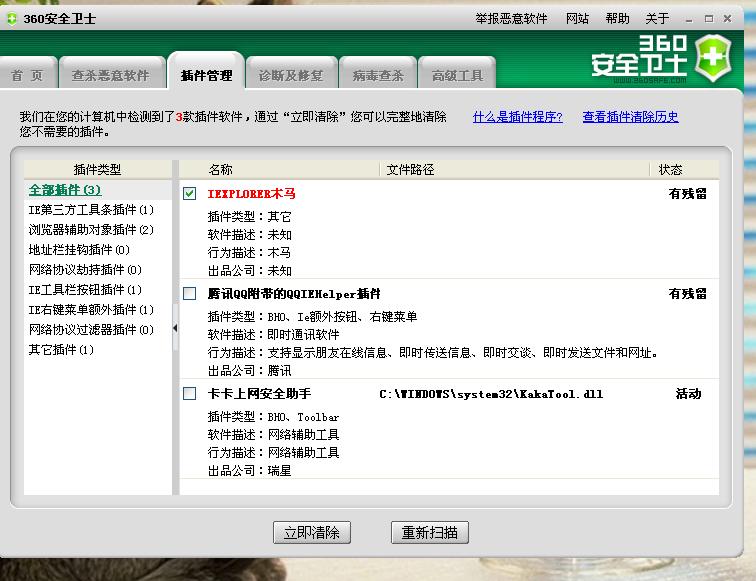Select IE右键菜单额外插件 (1) category
Image resolution: width=756 pixels, height=581 pixels.
91,310
